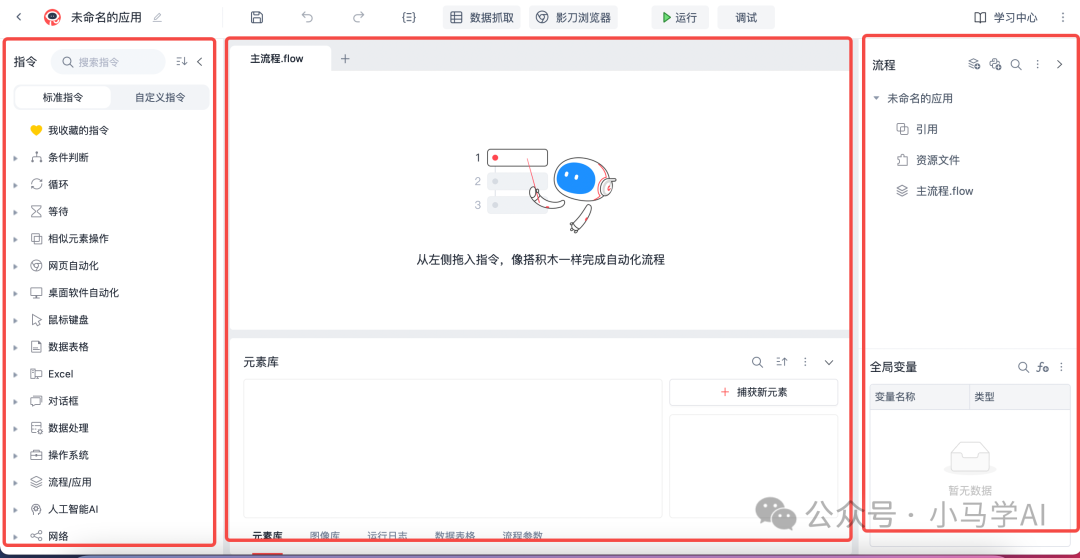Collapse the 流程 panel with right chevron
Image resolution: width=1080 pixels, height=558 pixels.
1060,64
